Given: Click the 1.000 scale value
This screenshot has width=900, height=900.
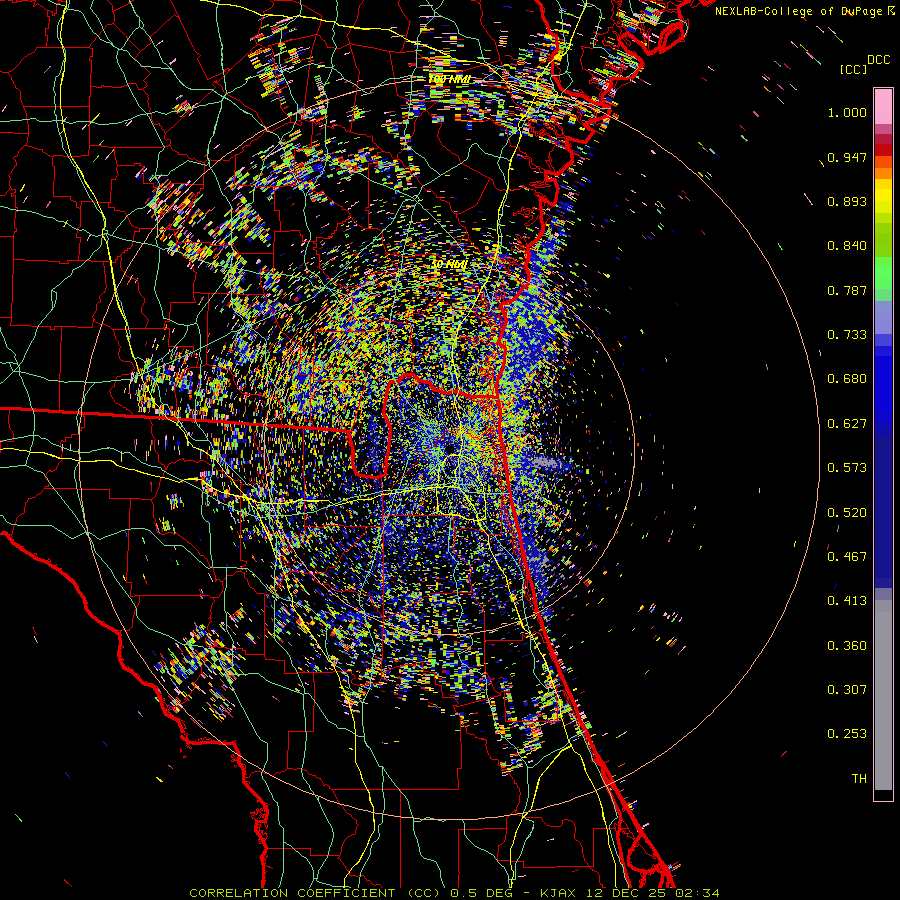Looking at the screenshot, I should [x=847, y=112].
